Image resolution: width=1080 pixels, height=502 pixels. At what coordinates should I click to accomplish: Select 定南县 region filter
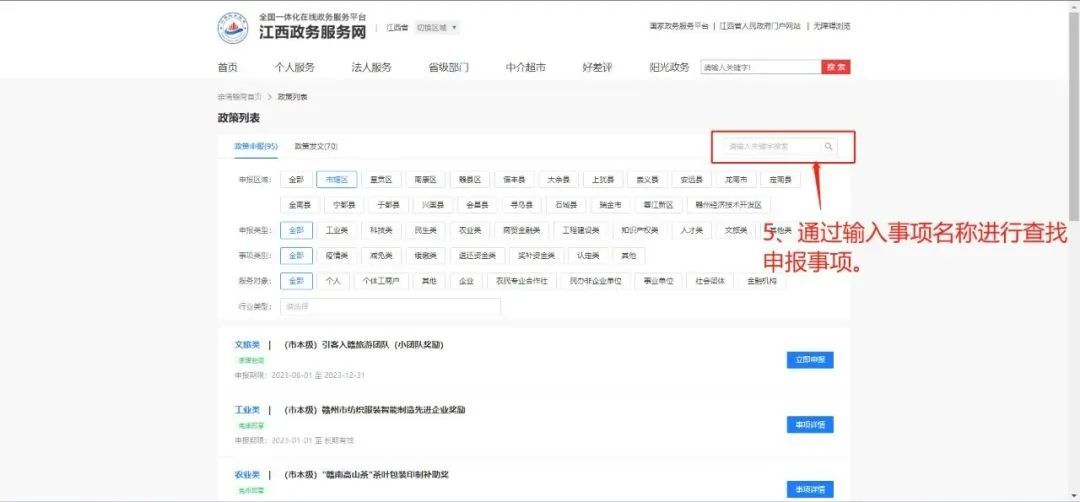[x=780, y=180]
